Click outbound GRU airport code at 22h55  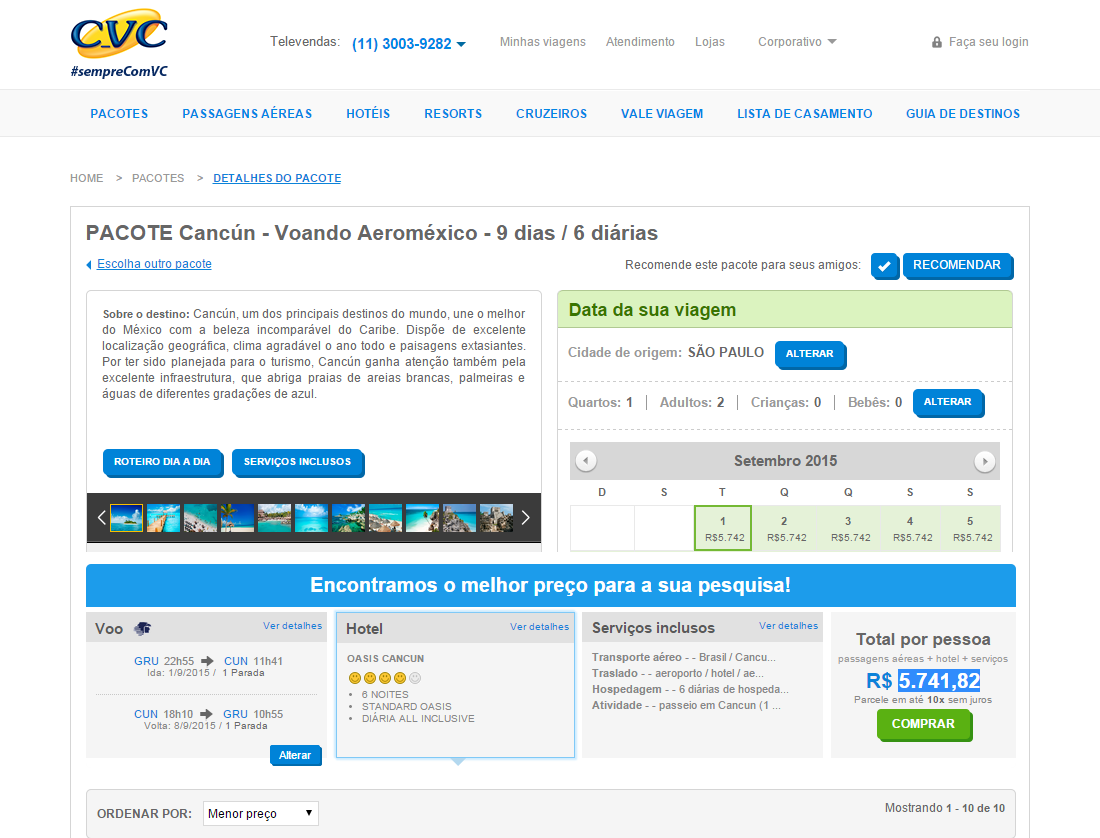146,661
